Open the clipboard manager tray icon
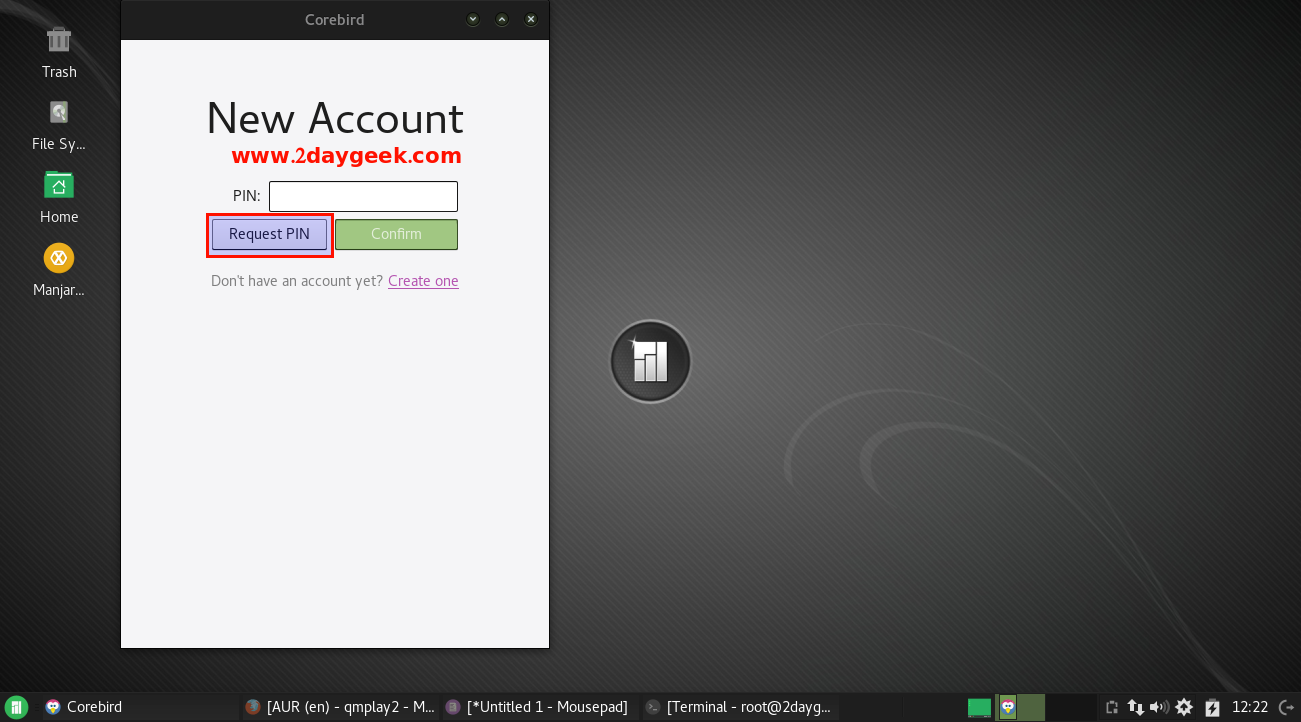 pos(1111,707)
